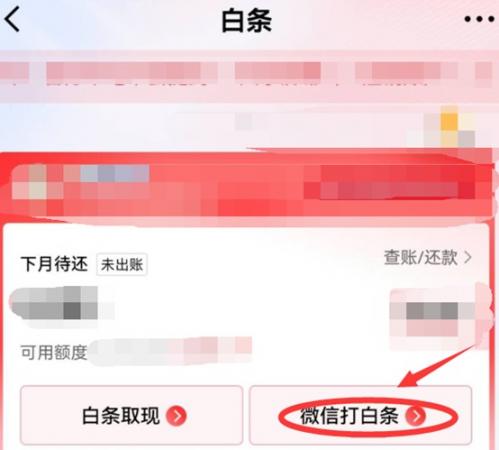The width and height of the screenshot is (499, 450).
Task: Tap the back arrow icon
Action: point(12,19)
